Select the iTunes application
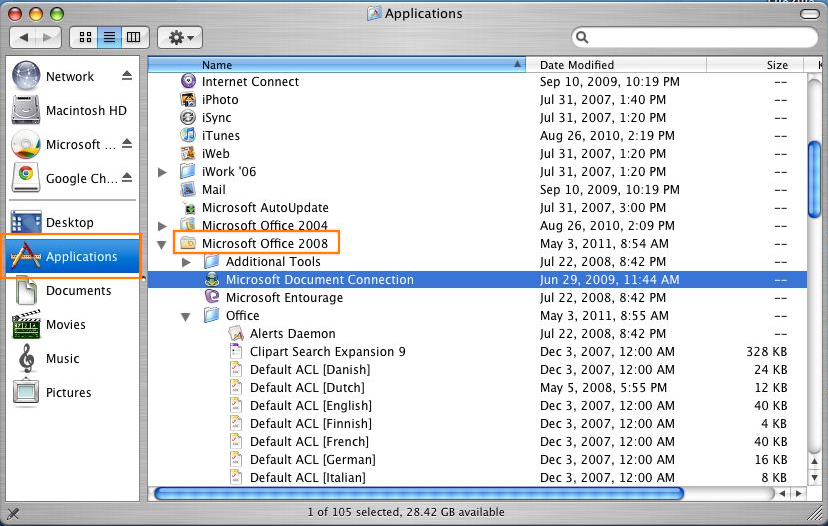This screenshot has width=828, height=526. click(210, 135)
